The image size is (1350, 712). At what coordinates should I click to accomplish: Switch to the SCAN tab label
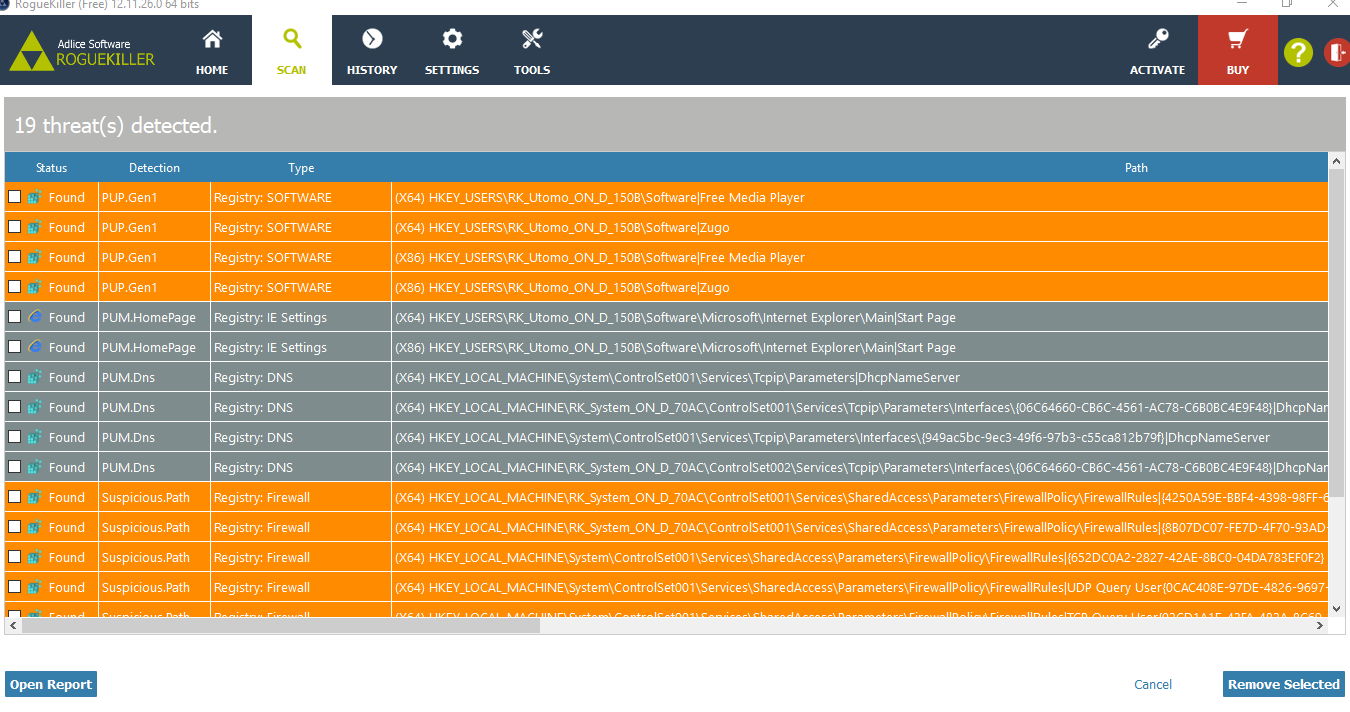click(x=292, y=70)
